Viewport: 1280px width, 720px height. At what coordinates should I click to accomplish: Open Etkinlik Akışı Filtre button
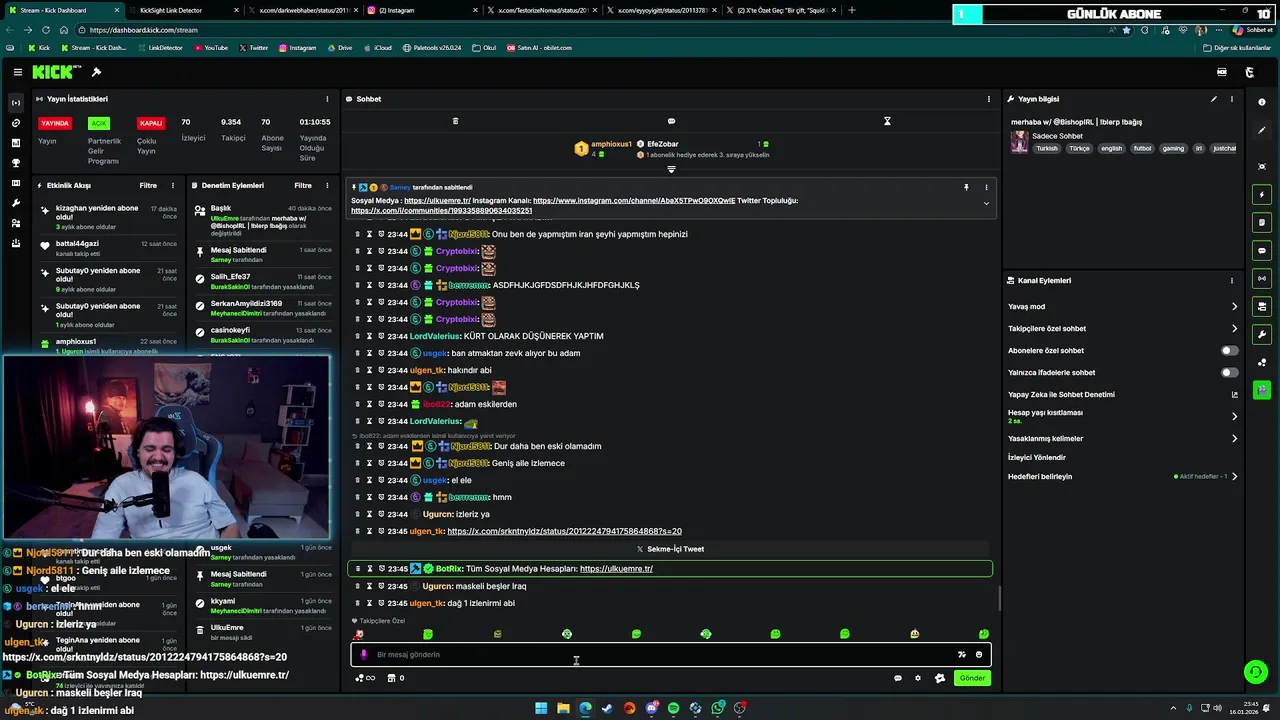[x=148, y=185]
